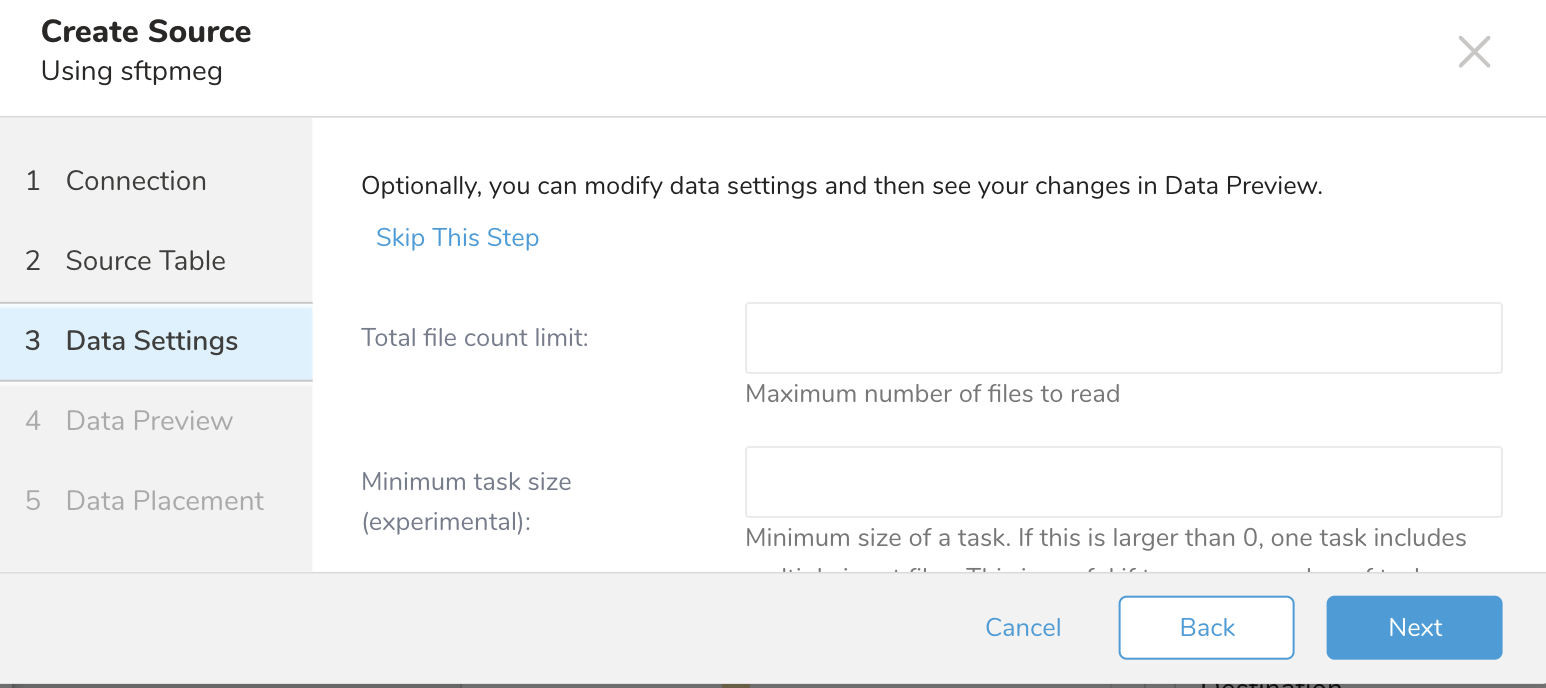Click the Skip This Step link
1546x688 pixels.
[x=457, y=238]
